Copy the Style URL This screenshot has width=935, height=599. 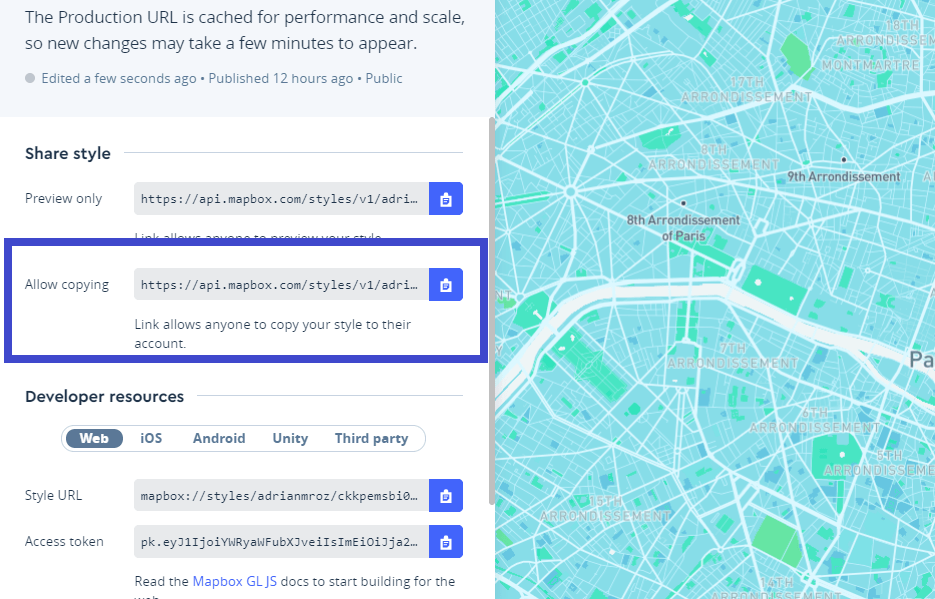[445, 495]
